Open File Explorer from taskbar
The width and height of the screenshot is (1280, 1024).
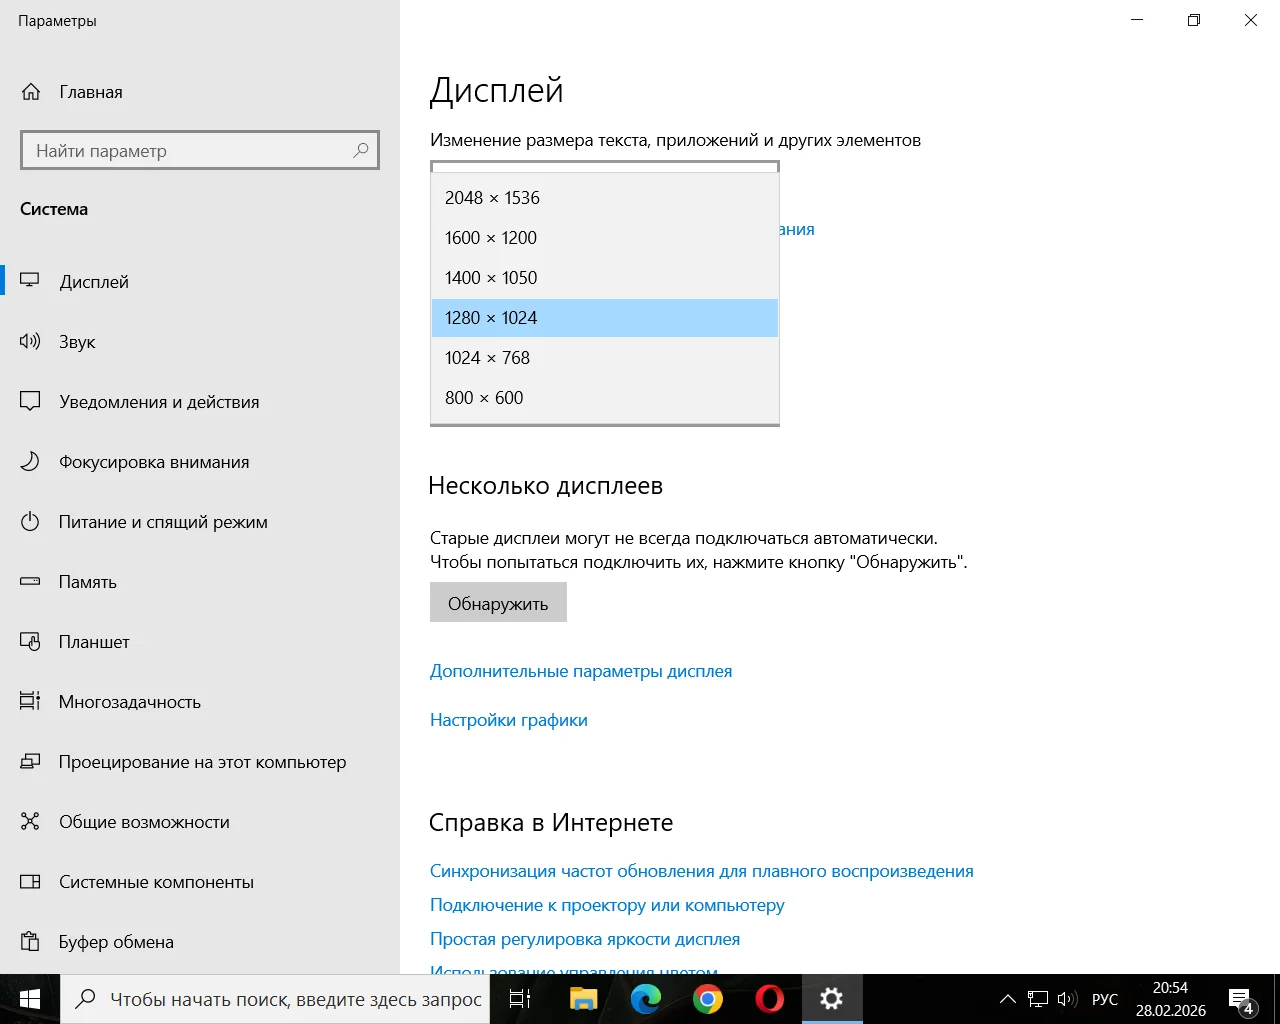point(583,999)
